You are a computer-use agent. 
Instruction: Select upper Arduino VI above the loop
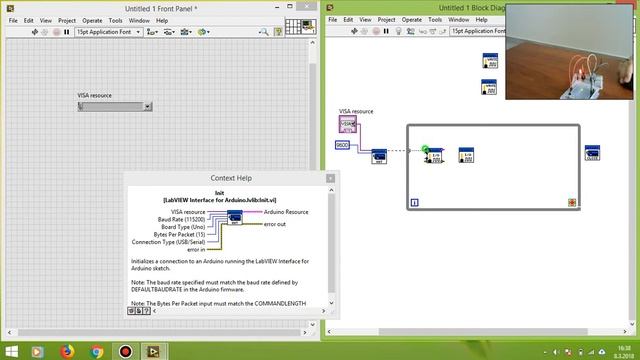point(490,61)
